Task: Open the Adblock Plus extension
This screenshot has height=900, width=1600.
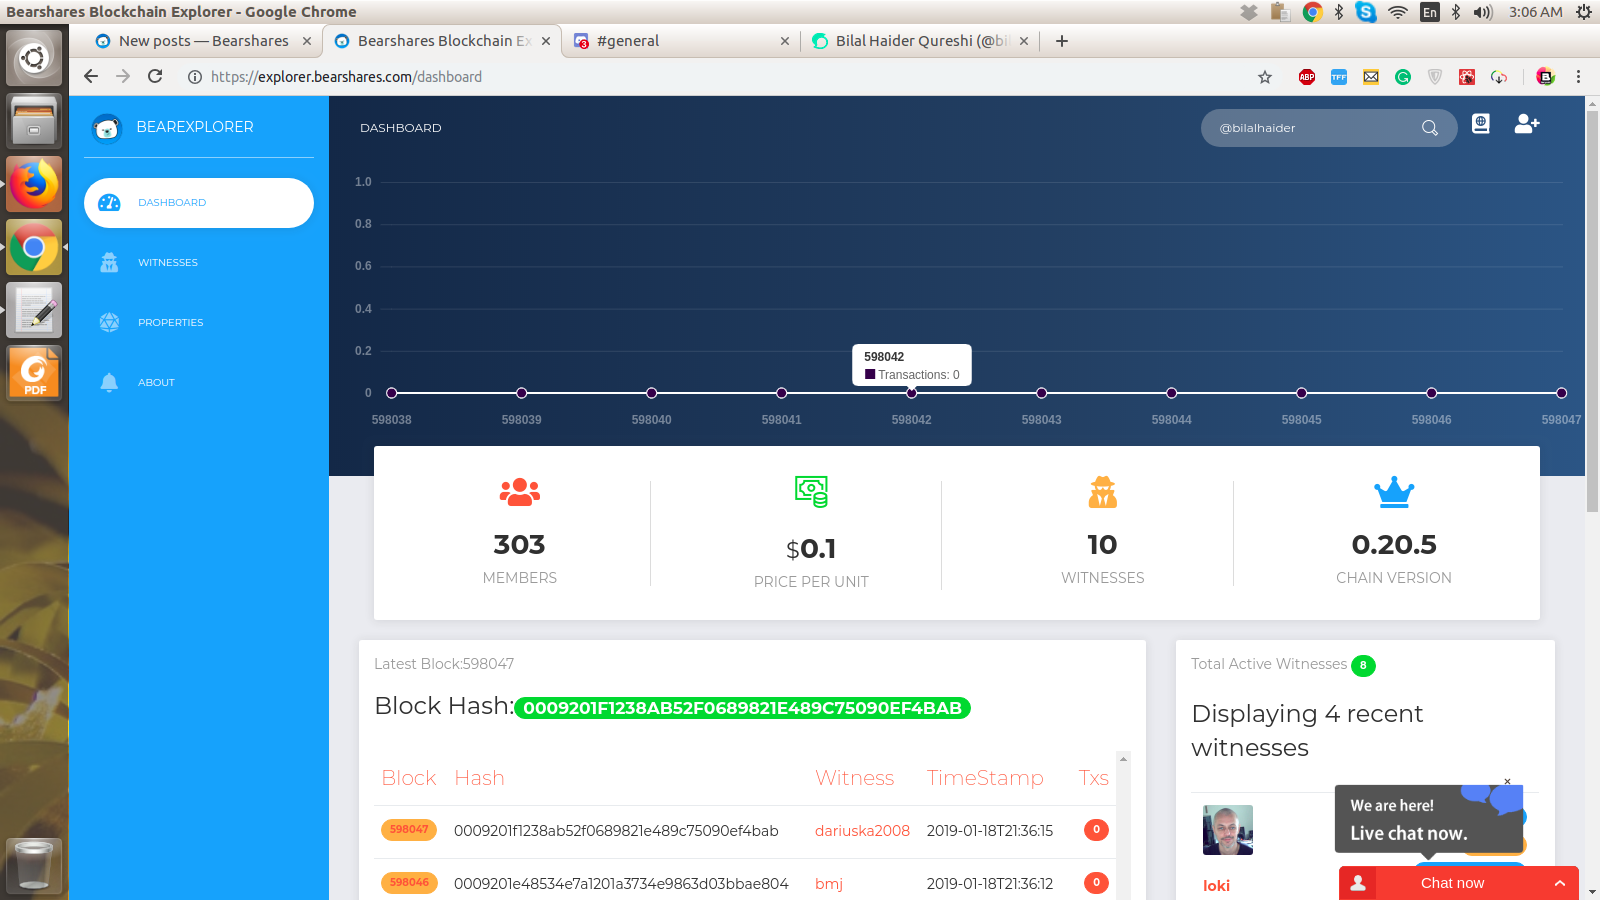Action: point(1307,77)
